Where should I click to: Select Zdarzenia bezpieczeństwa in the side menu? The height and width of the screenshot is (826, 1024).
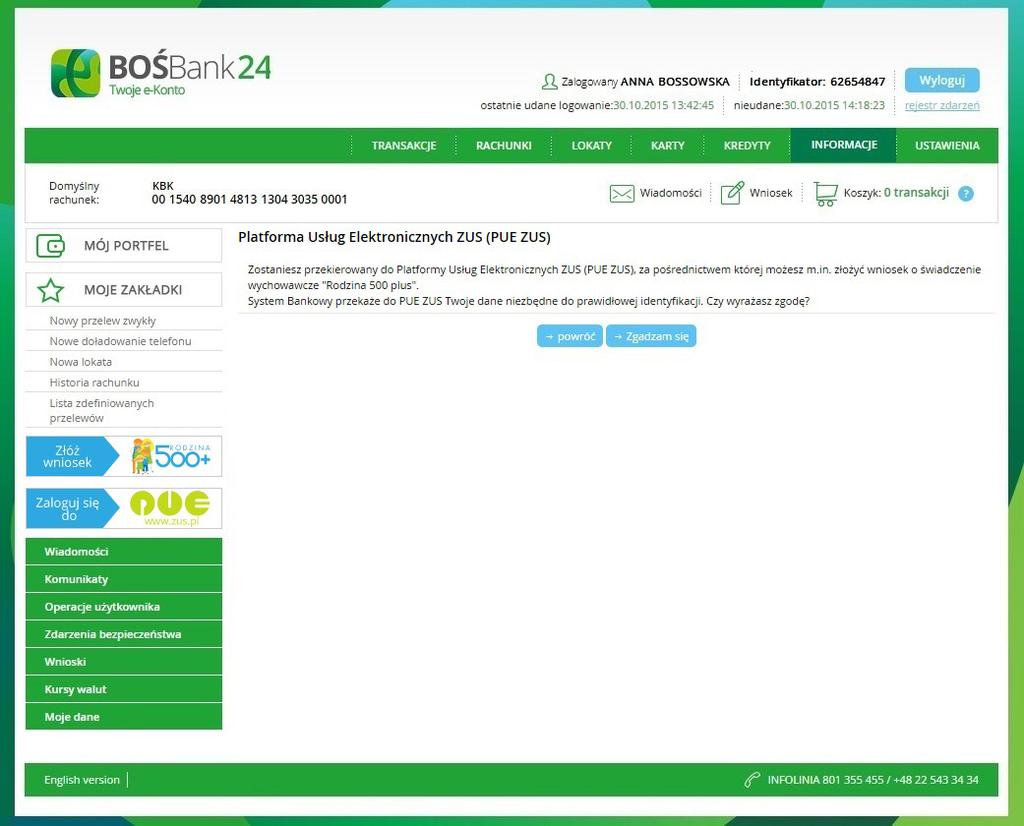[124, 634]
